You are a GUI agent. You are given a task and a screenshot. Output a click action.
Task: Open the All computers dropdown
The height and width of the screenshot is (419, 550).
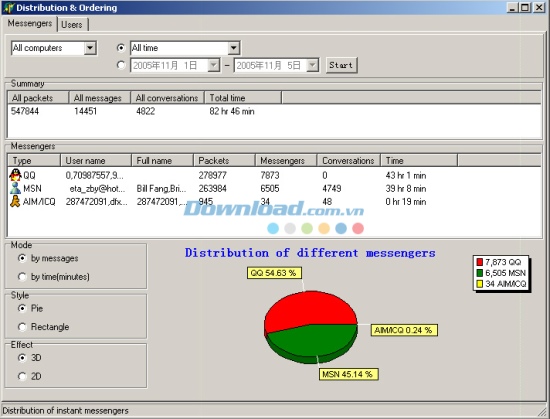[90, 48]
